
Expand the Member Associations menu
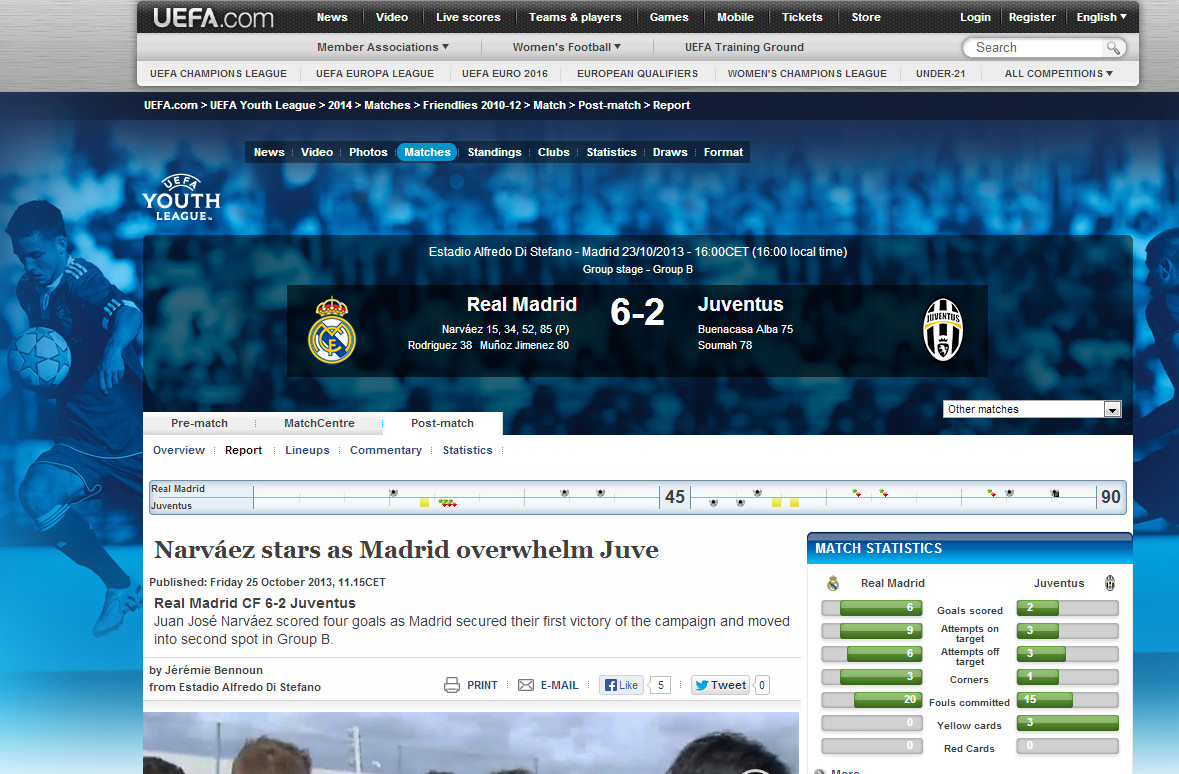383,47
